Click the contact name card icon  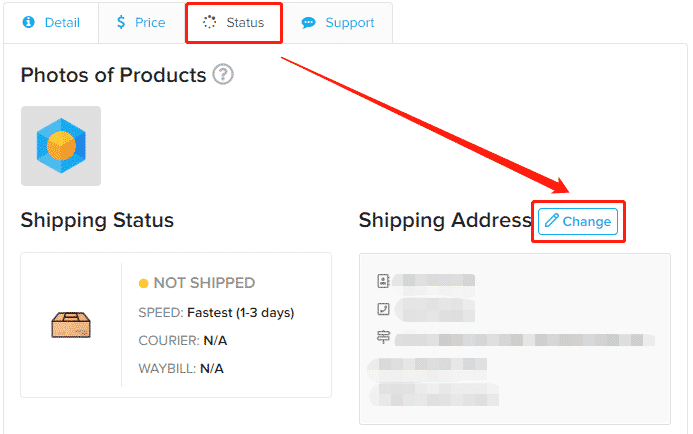click(x=383, y=281)
